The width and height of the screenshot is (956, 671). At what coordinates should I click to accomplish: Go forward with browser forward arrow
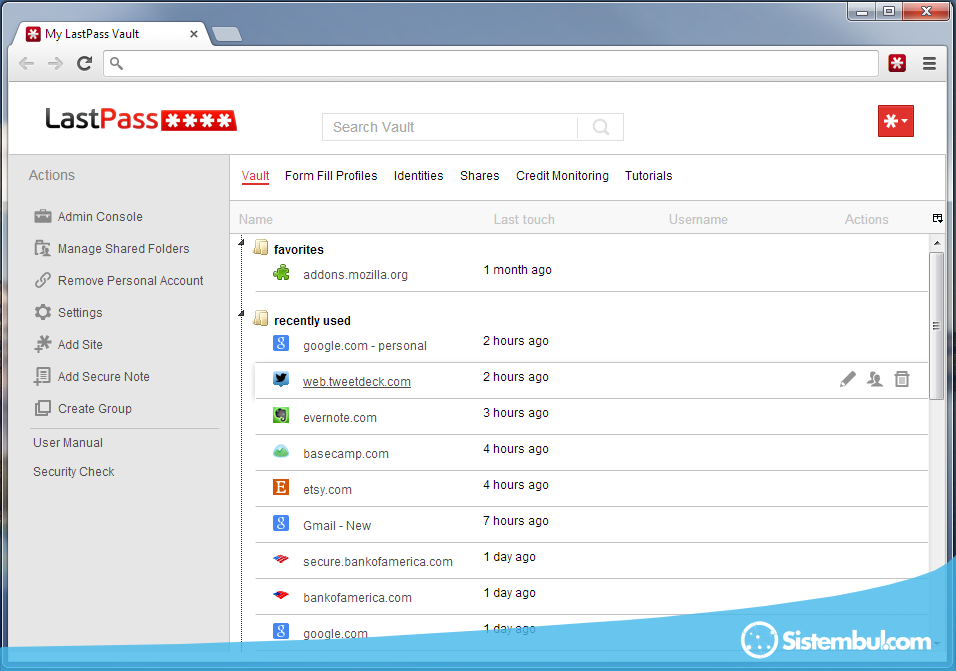click(x=55, y=63)
